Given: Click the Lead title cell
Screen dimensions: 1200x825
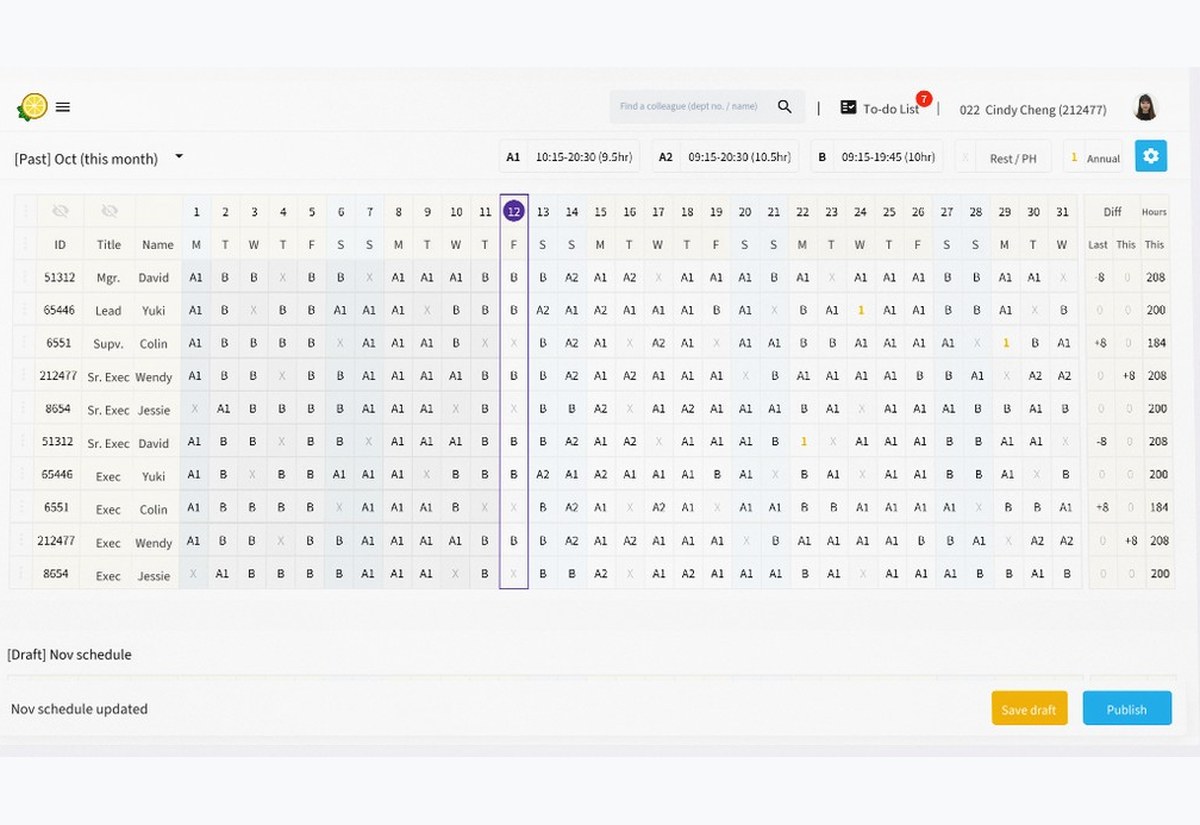Looking at the screenshot, I should click(x=109, y=310).
